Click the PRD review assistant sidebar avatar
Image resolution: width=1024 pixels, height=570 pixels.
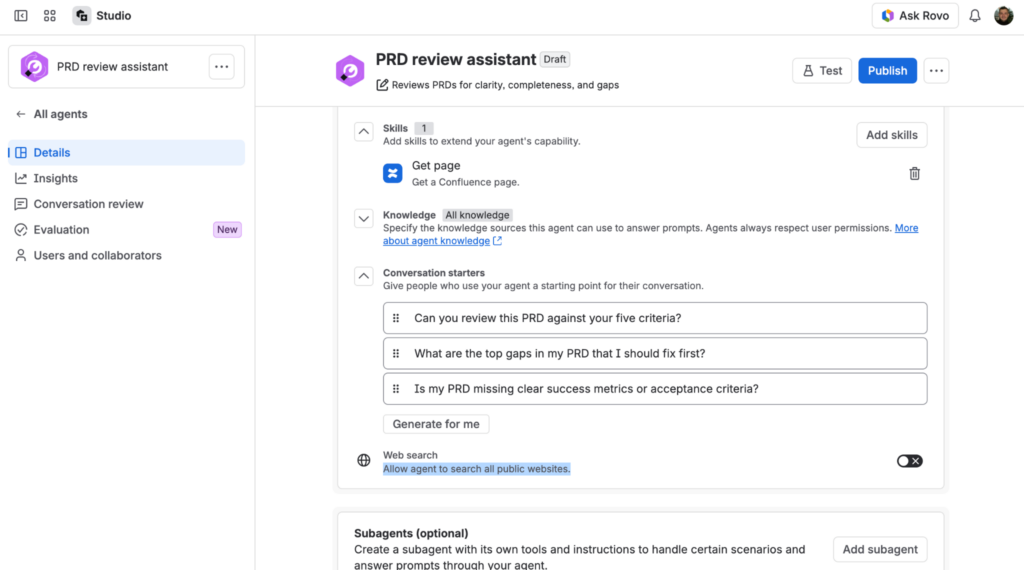click(x=34, y=67)
